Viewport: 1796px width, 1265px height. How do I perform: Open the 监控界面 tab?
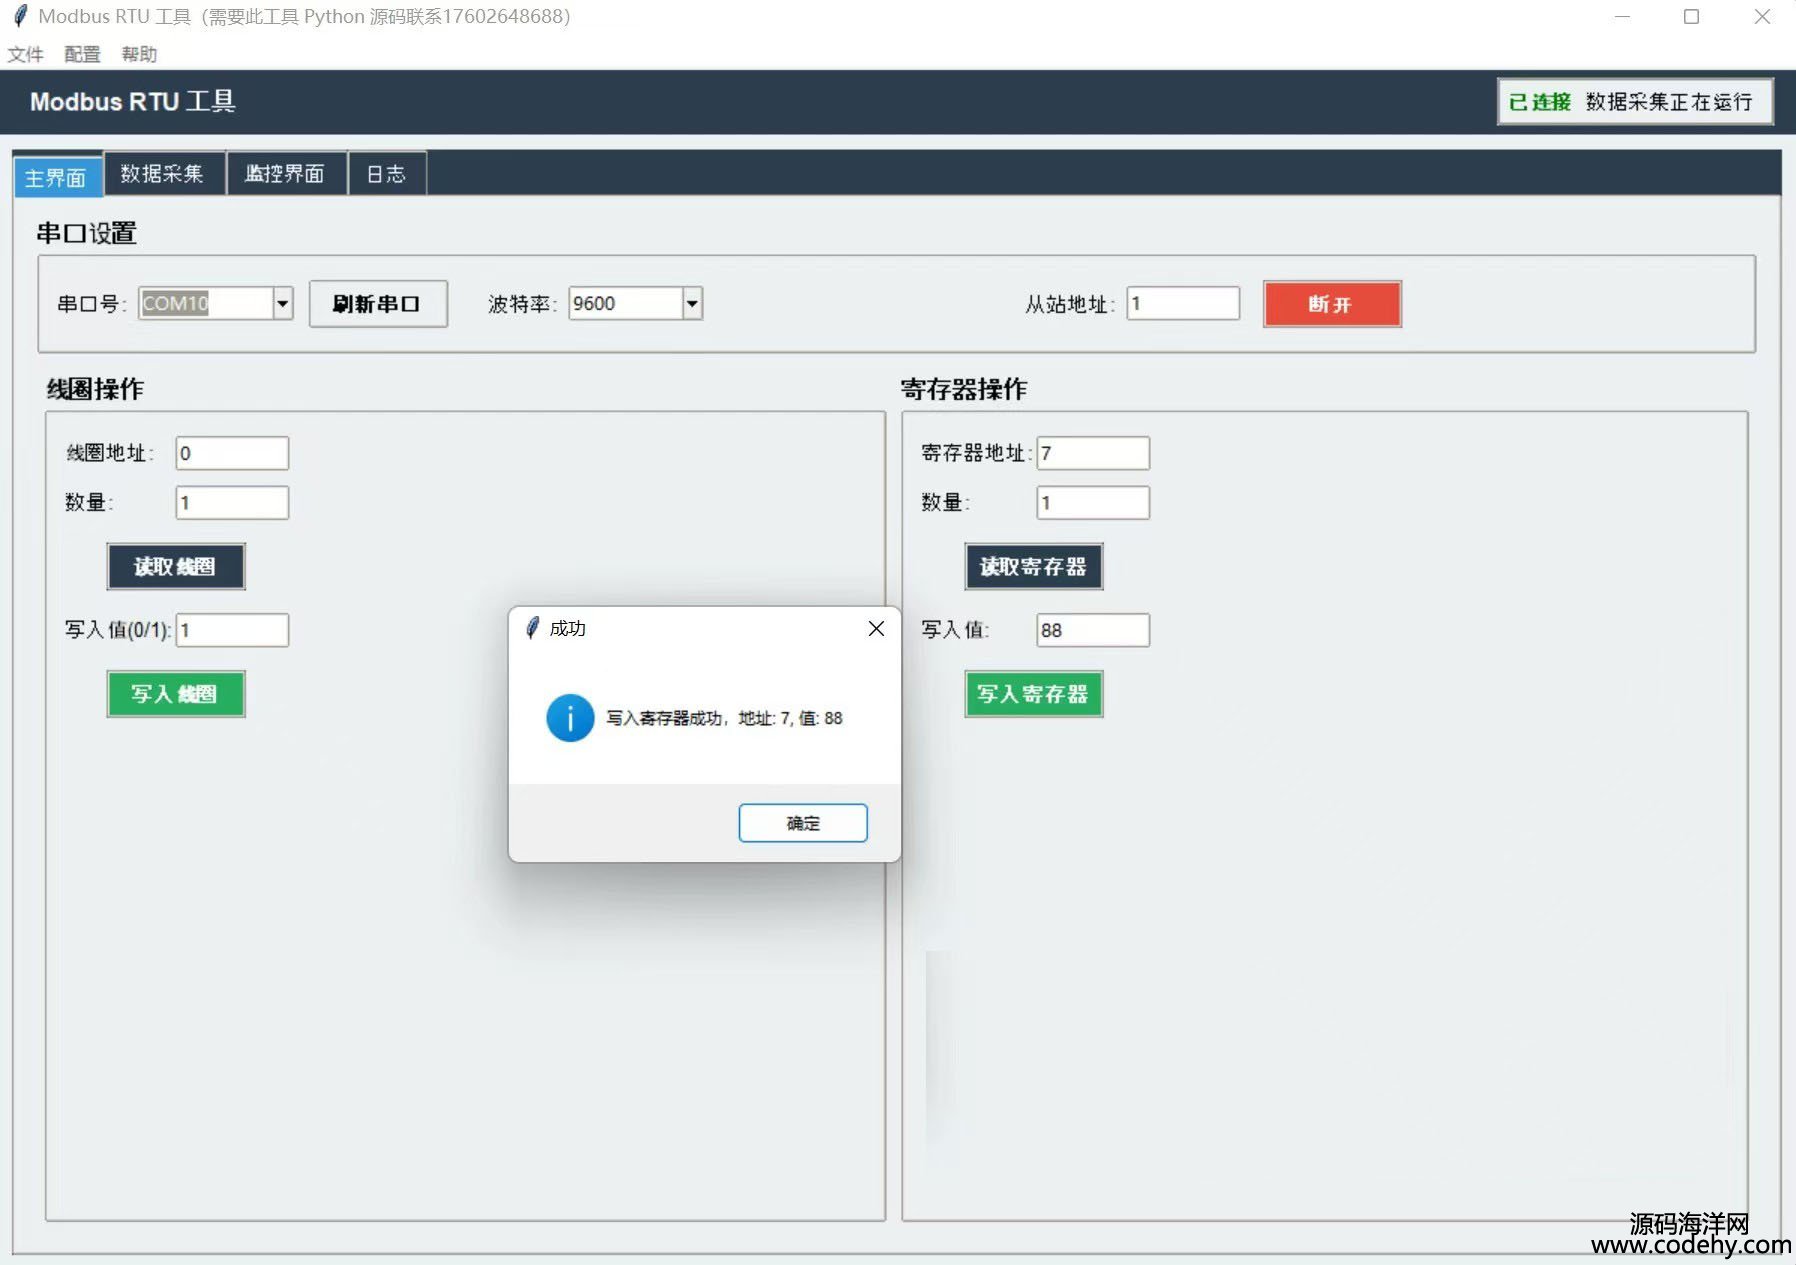pos(286,174)
